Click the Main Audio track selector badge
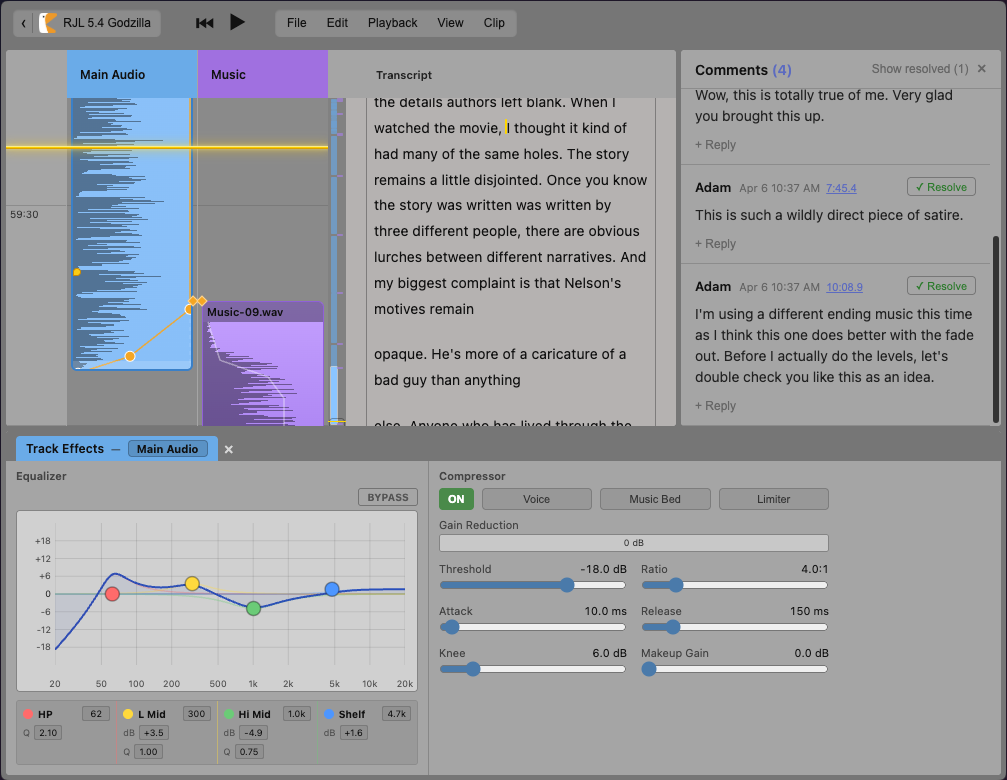Viewport: 1007px width, 780px height. click(x=168, y=449)
